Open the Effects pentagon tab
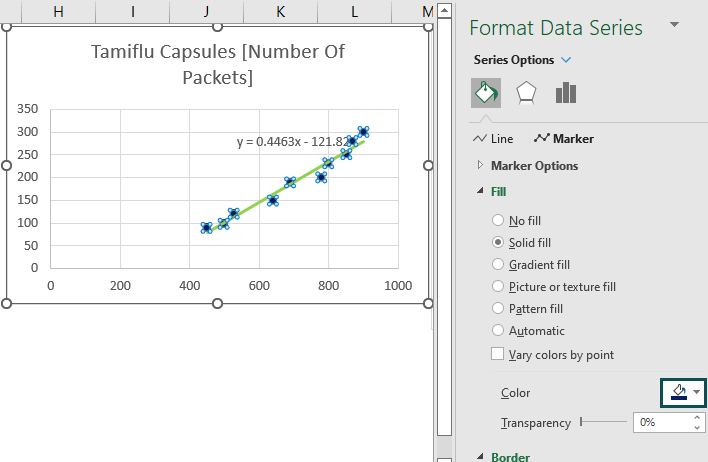Screen dimensions: 708x462 tap(526, 93)
